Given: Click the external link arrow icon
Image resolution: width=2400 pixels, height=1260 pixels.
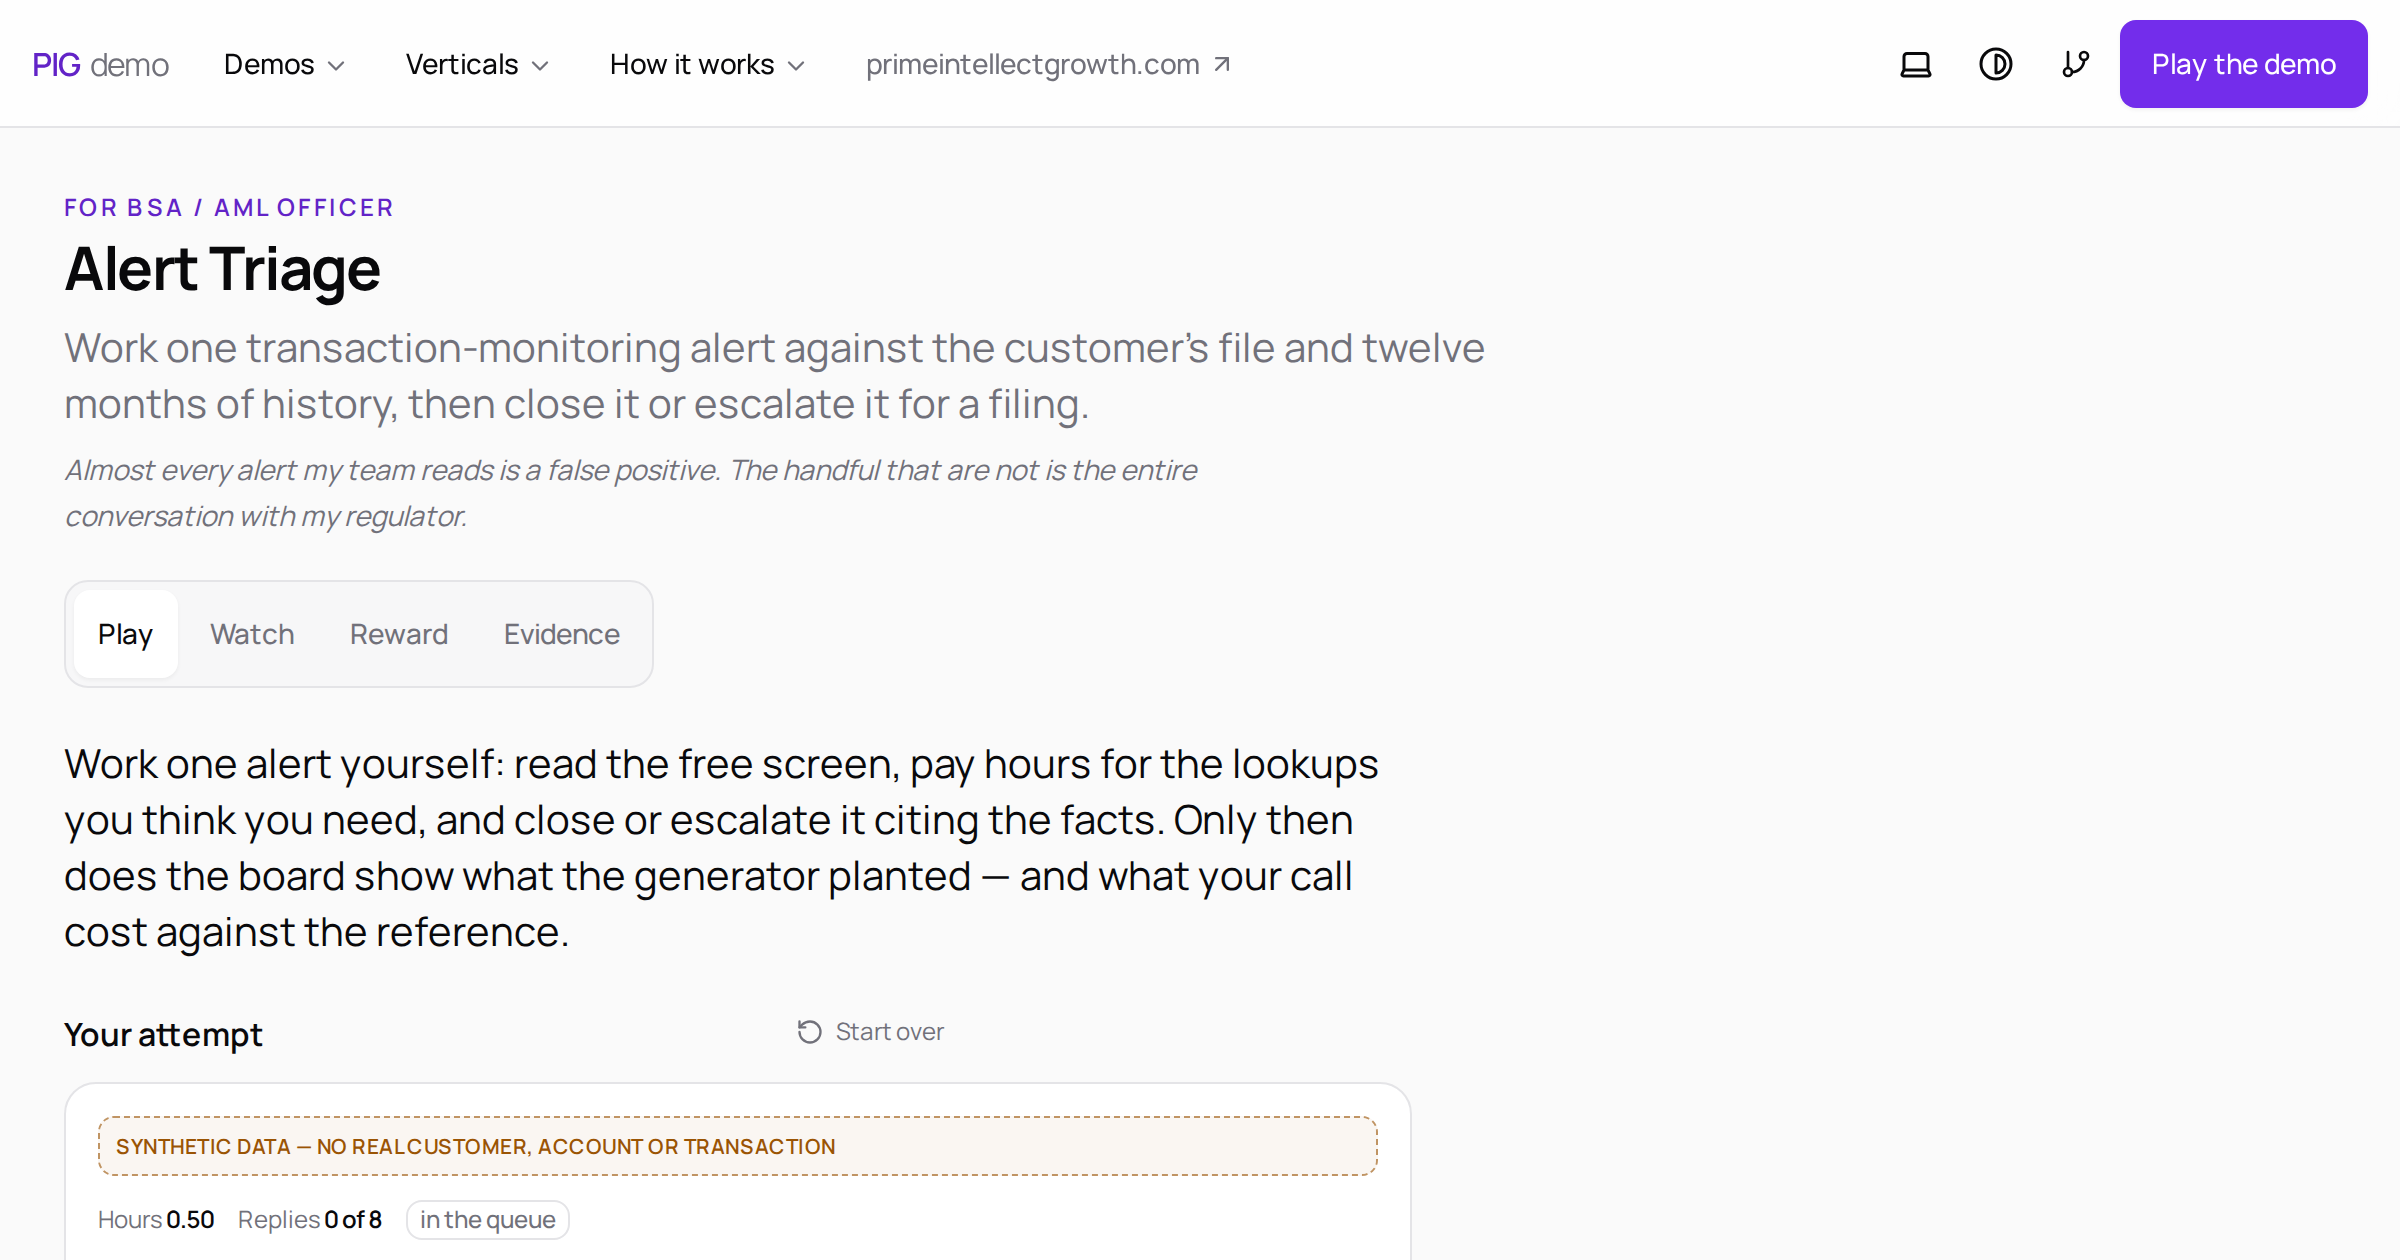Looking at the screenshot, I should click(x=1221, y=65).
